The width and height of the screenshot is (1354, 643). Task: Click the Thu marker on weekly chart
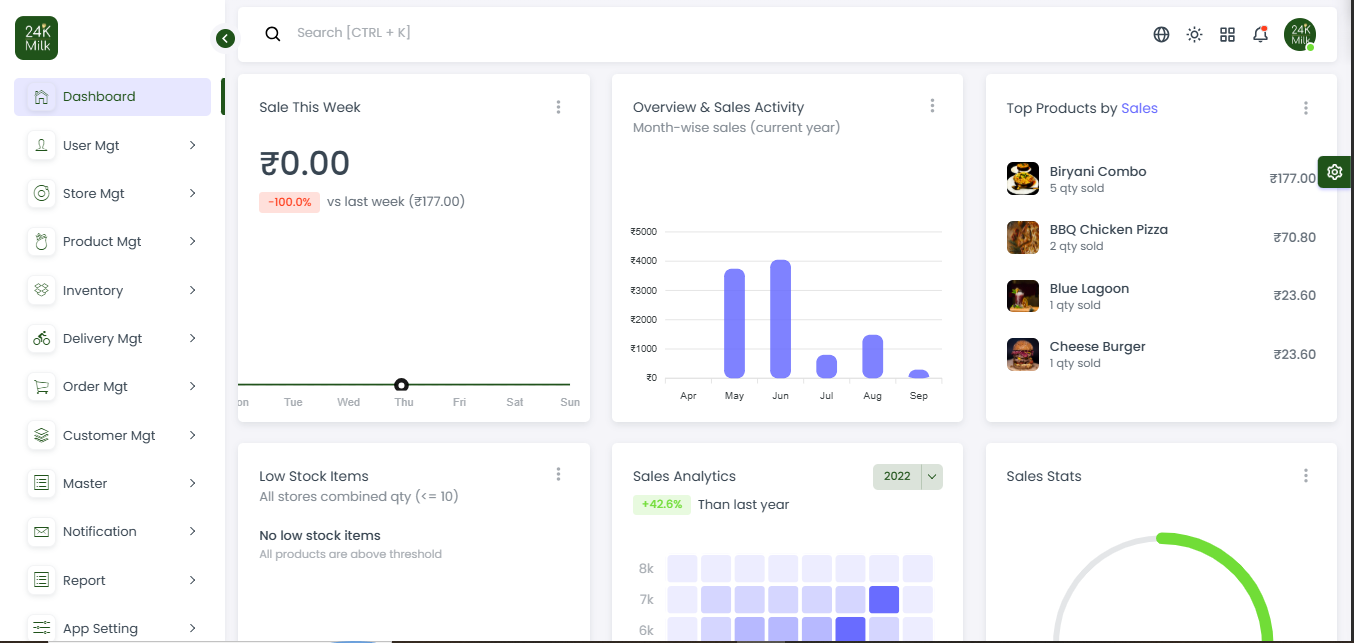pos(401,385)
